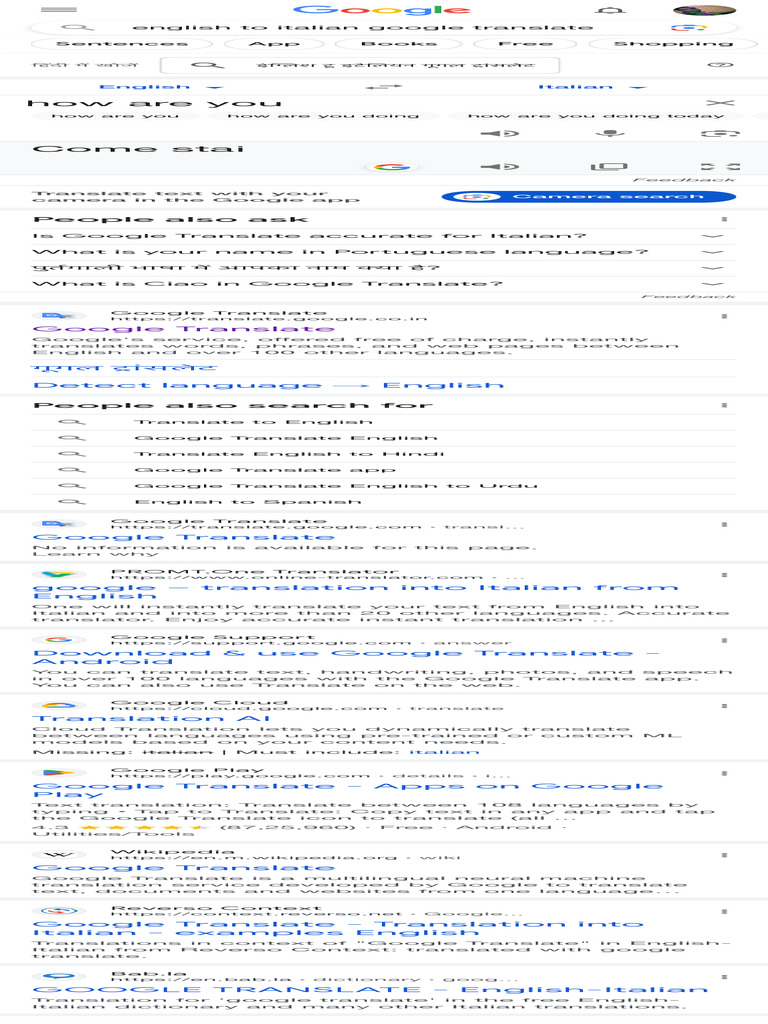The width and height of the screenshot is (768, 1024).
Task: Open options dots for PROMT.One Translator result
Action: tap(724, 575)
